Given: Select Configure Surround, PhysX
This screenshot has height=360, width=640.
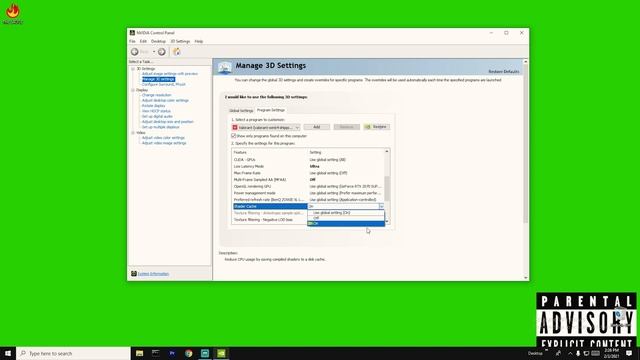Looking at the screenshot, I should coord(163,84).
